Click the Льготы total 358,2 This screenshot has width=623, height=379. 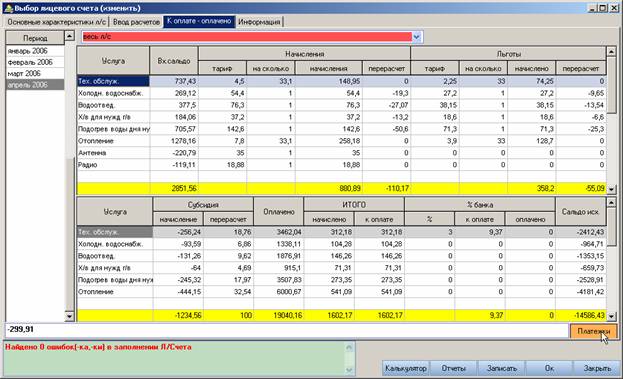[532, 188]
